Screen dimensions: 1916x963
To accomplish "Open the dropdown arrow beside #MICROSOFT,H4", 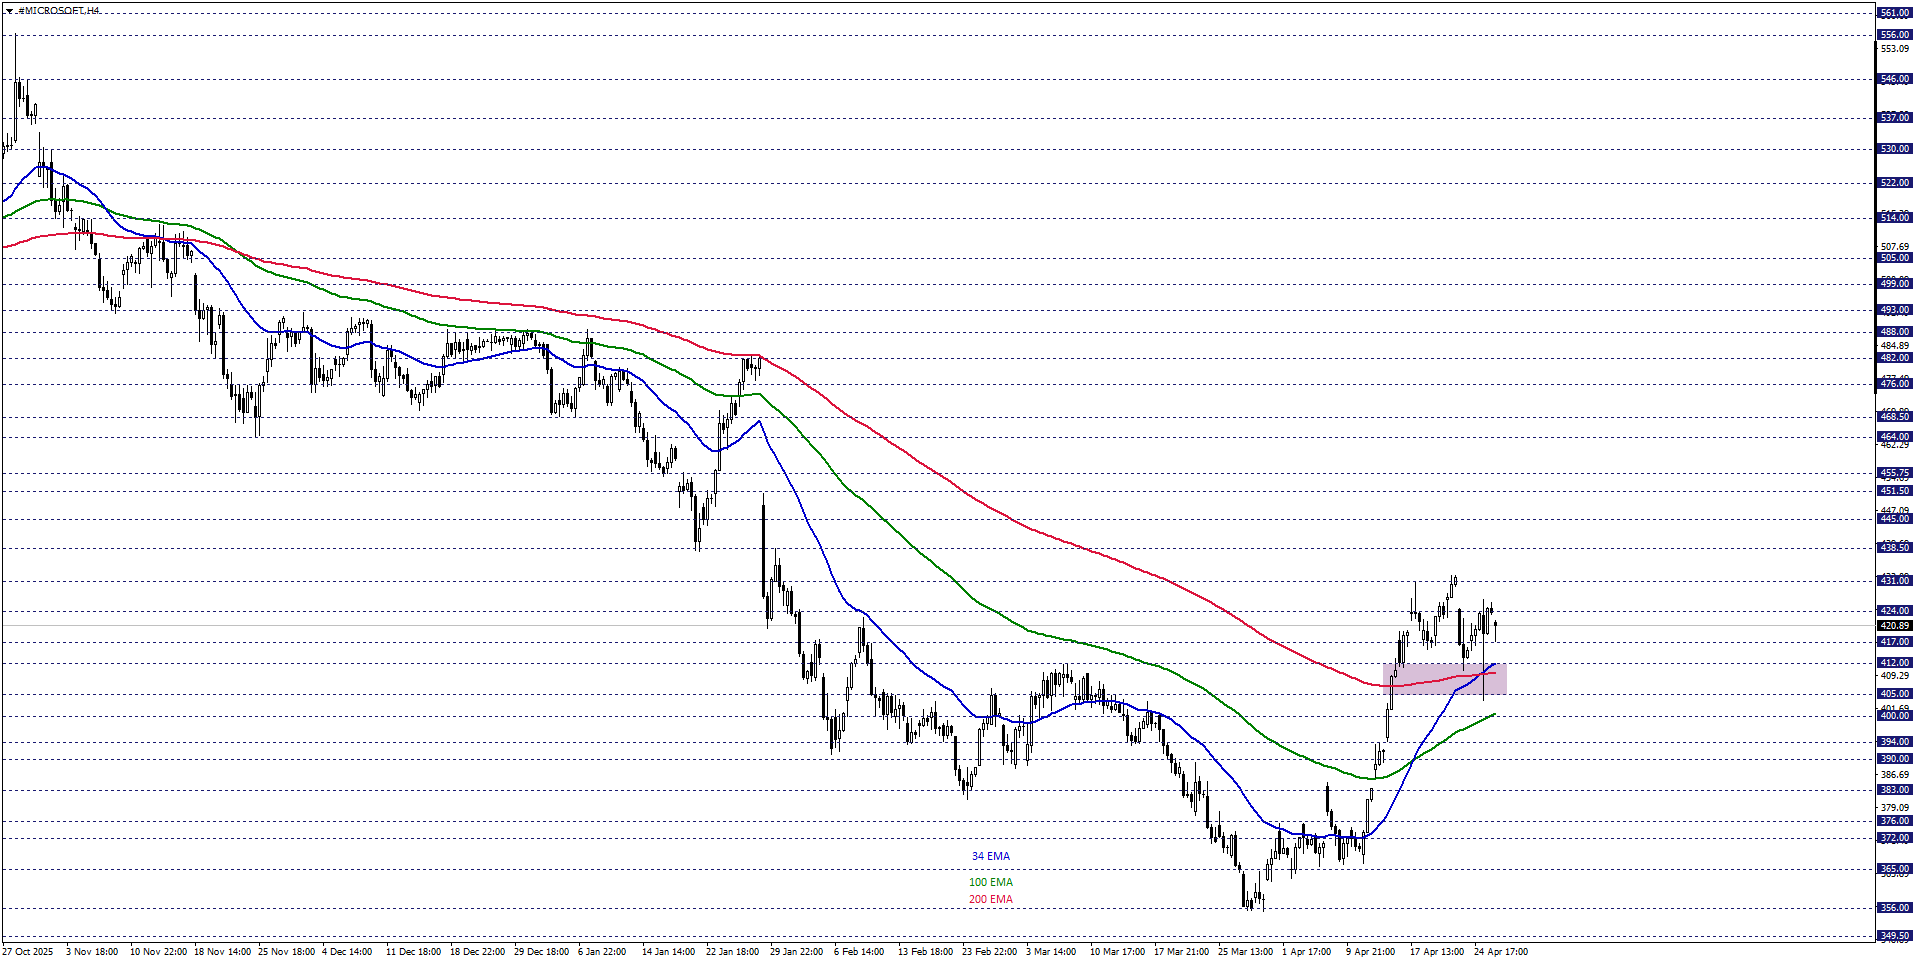I will 9,11.
